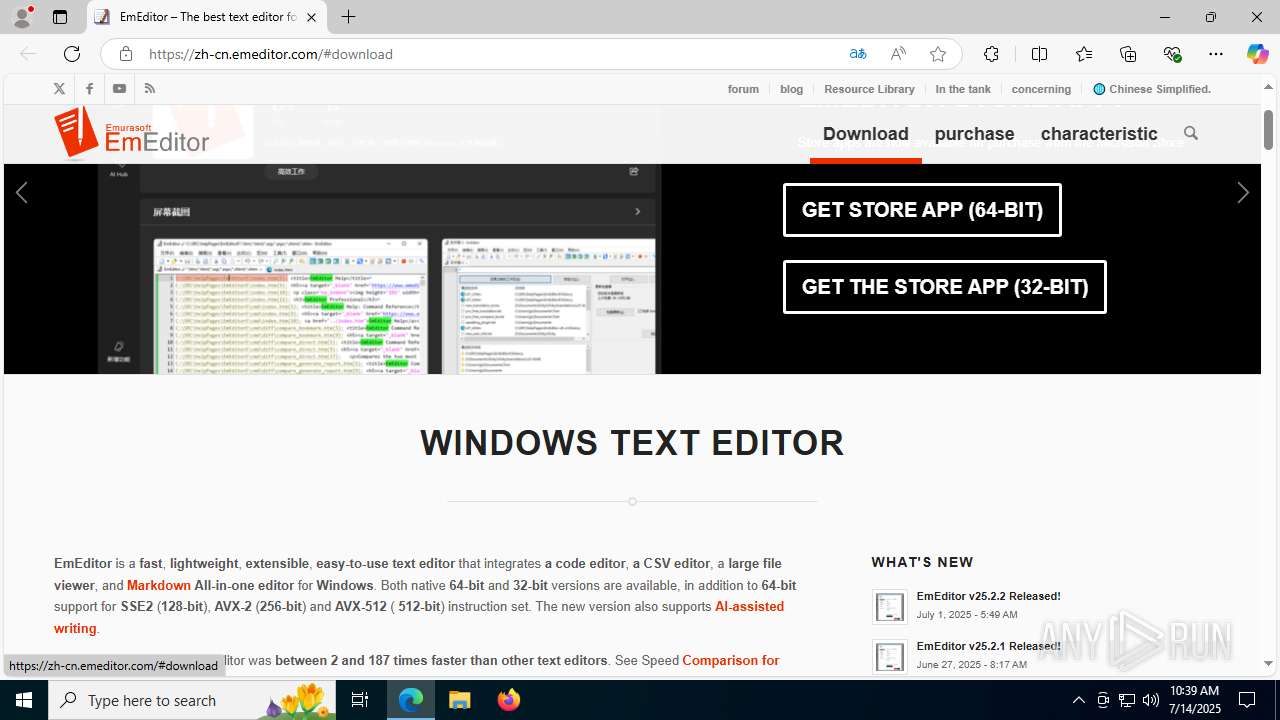
Task: Close the EmEditor browser tab
Action: [311, 17]
